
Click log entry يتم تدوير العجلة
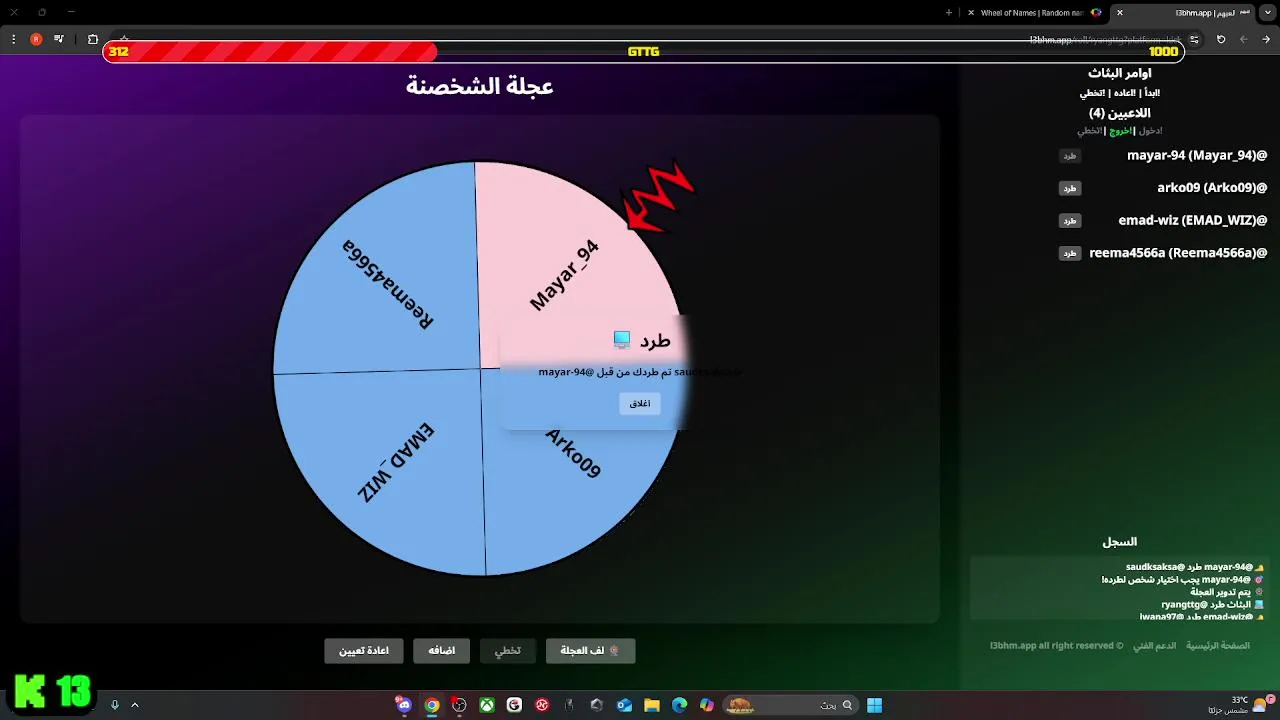[1227, 592]
